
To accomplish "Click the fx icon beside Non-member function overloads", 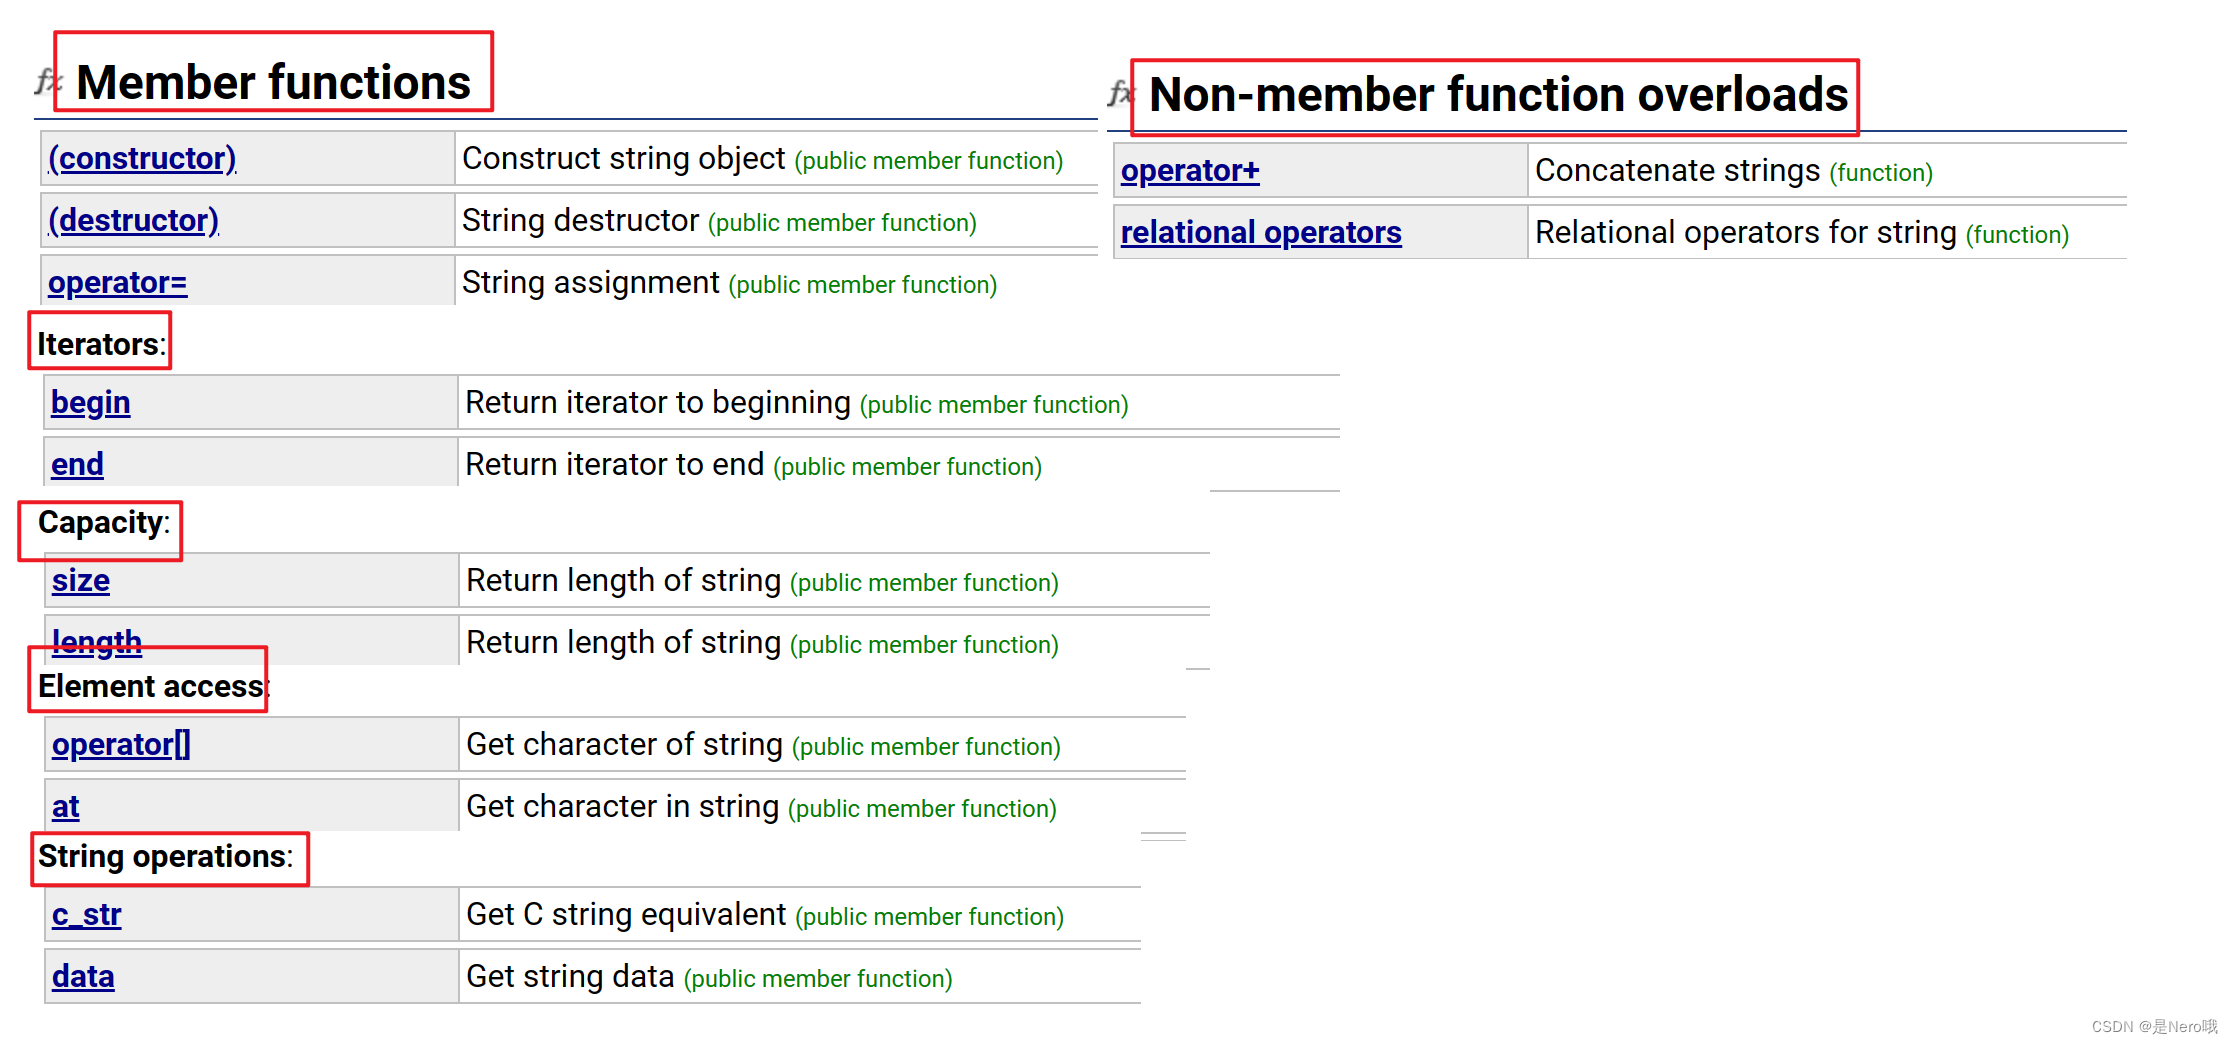I will tap(1121, 93).
